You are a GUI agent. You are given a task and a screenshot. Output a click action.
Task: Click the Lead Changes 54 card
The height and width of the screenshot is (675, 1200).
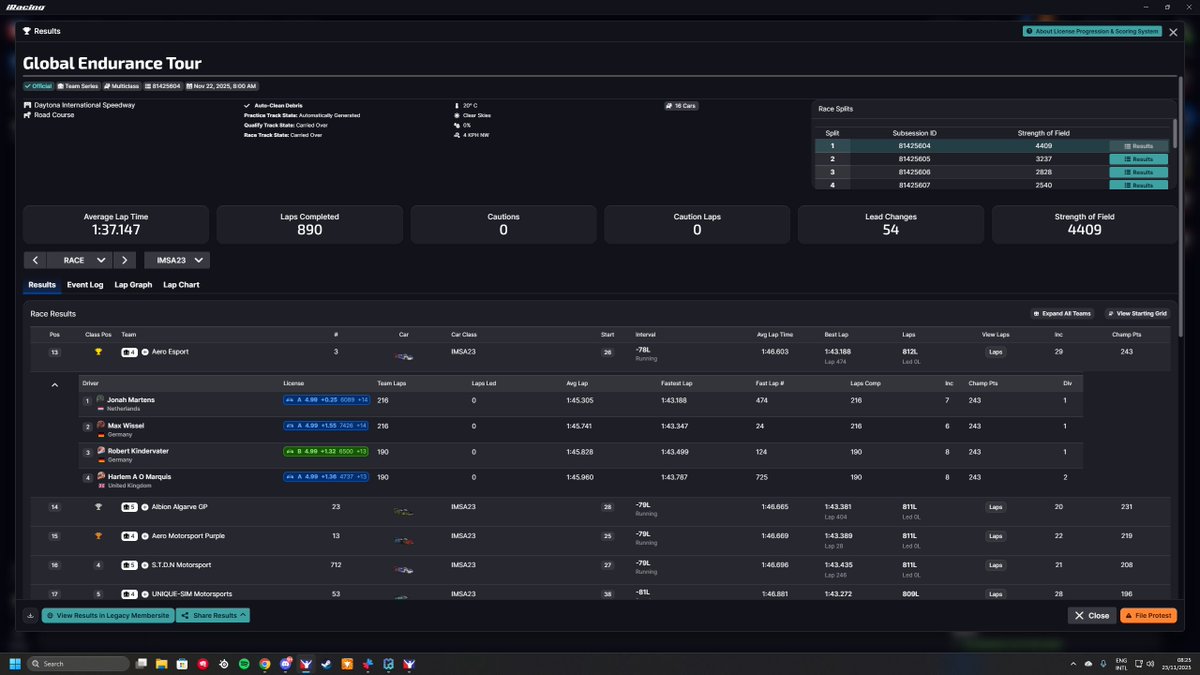tap(890, 224)
